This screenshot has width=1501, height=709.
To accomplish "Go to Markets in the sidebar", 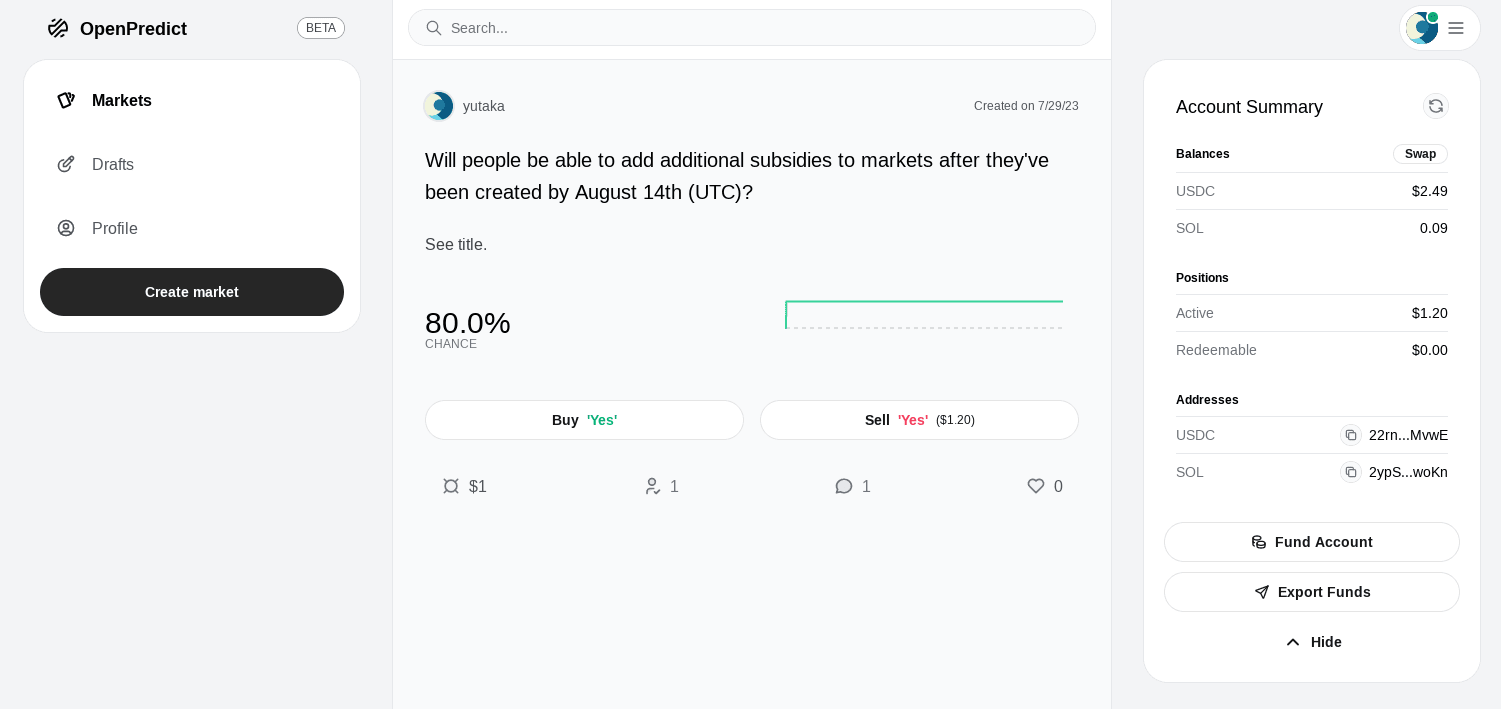I will tap(121, 100).
